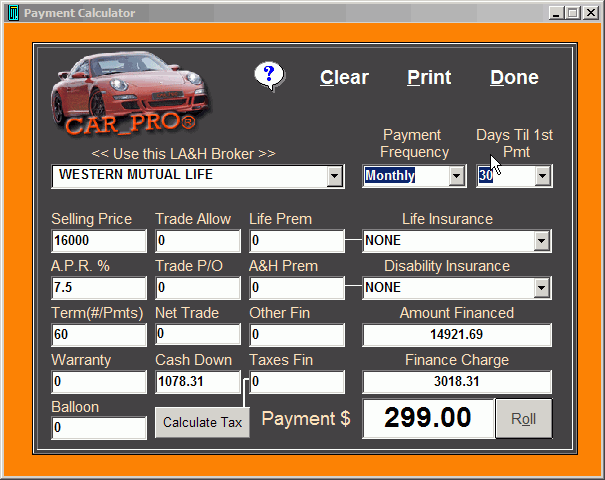Click the Finance Charge value 3018.31
Viewport: 605px width, 480px height.
(x=457, y=382)
